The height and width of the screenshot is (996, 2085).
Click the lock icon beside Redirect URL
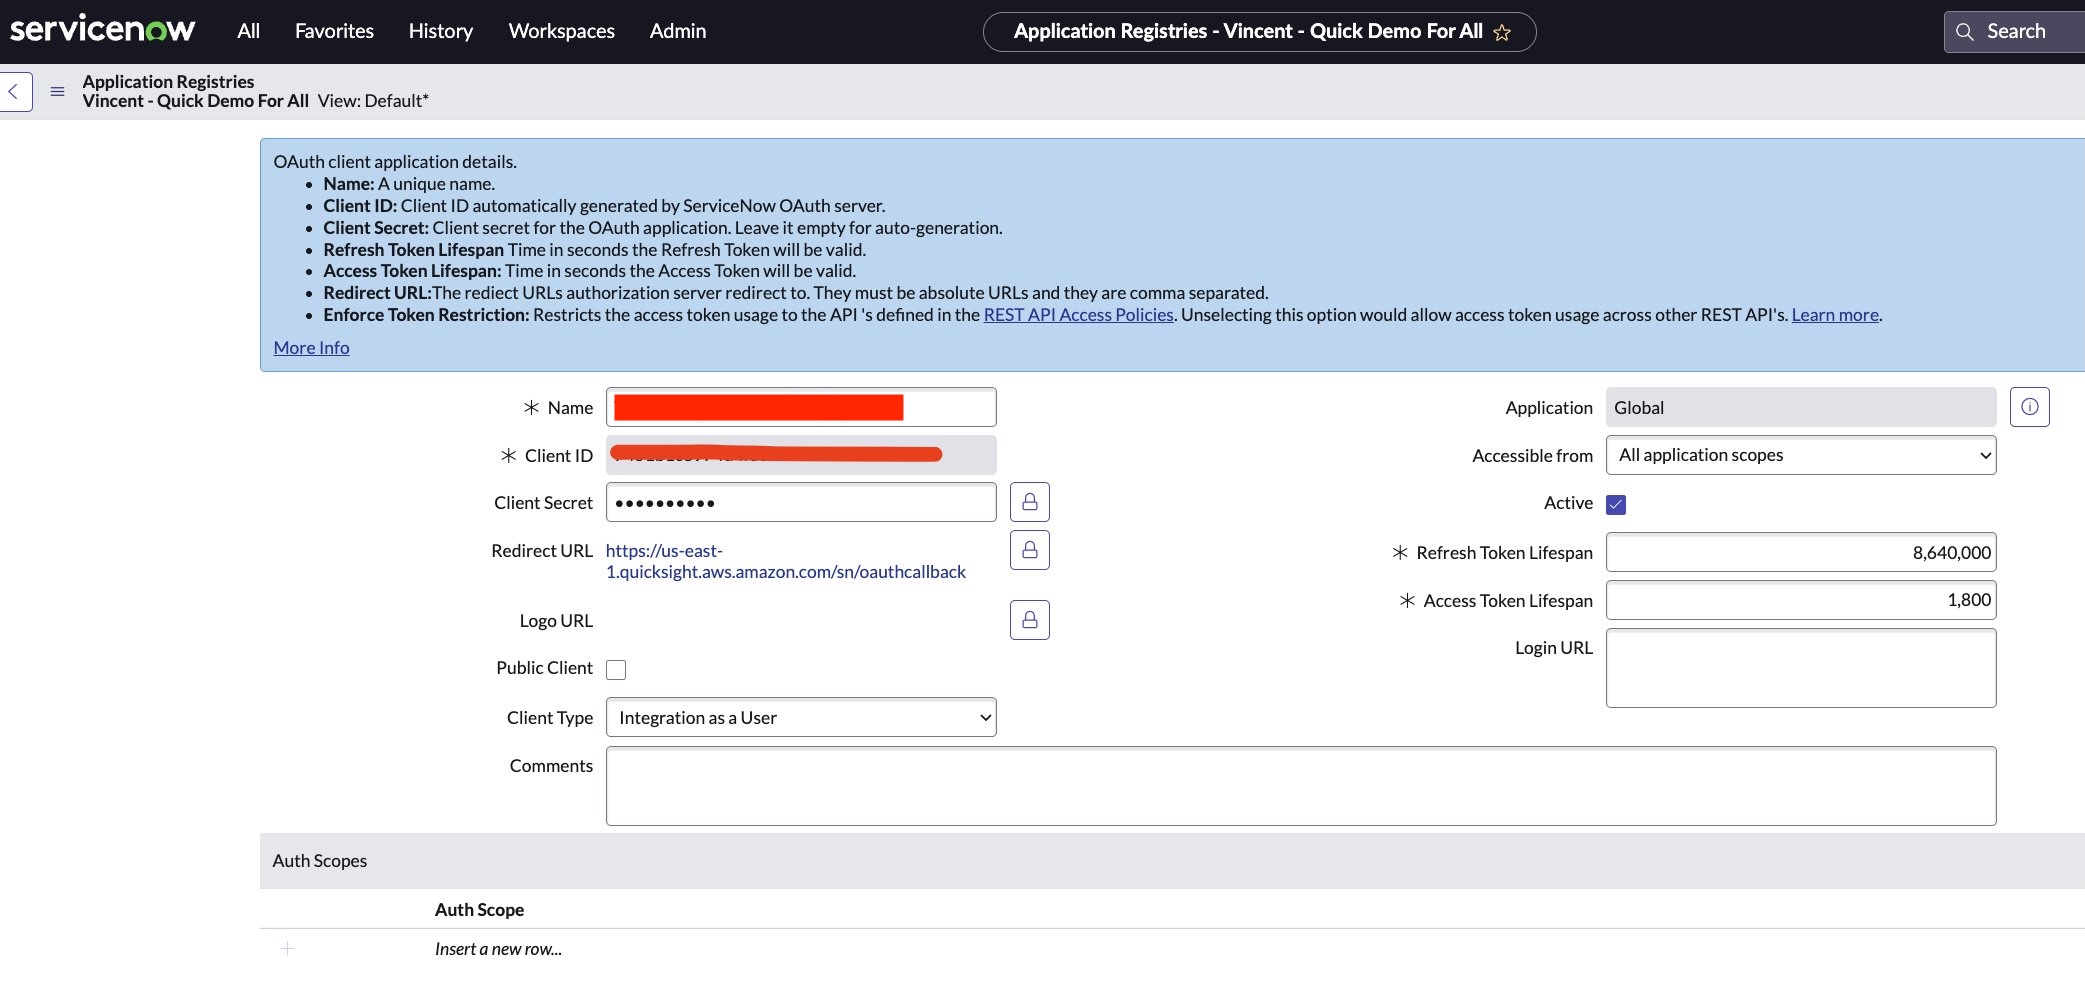[x=1029, y=549]
